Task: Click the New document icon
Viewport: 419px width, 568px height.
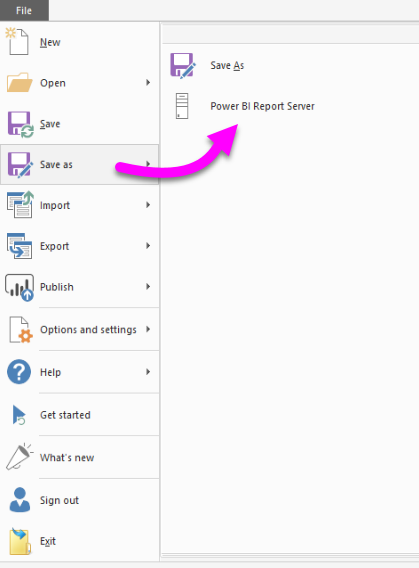Action: point(17,42)
